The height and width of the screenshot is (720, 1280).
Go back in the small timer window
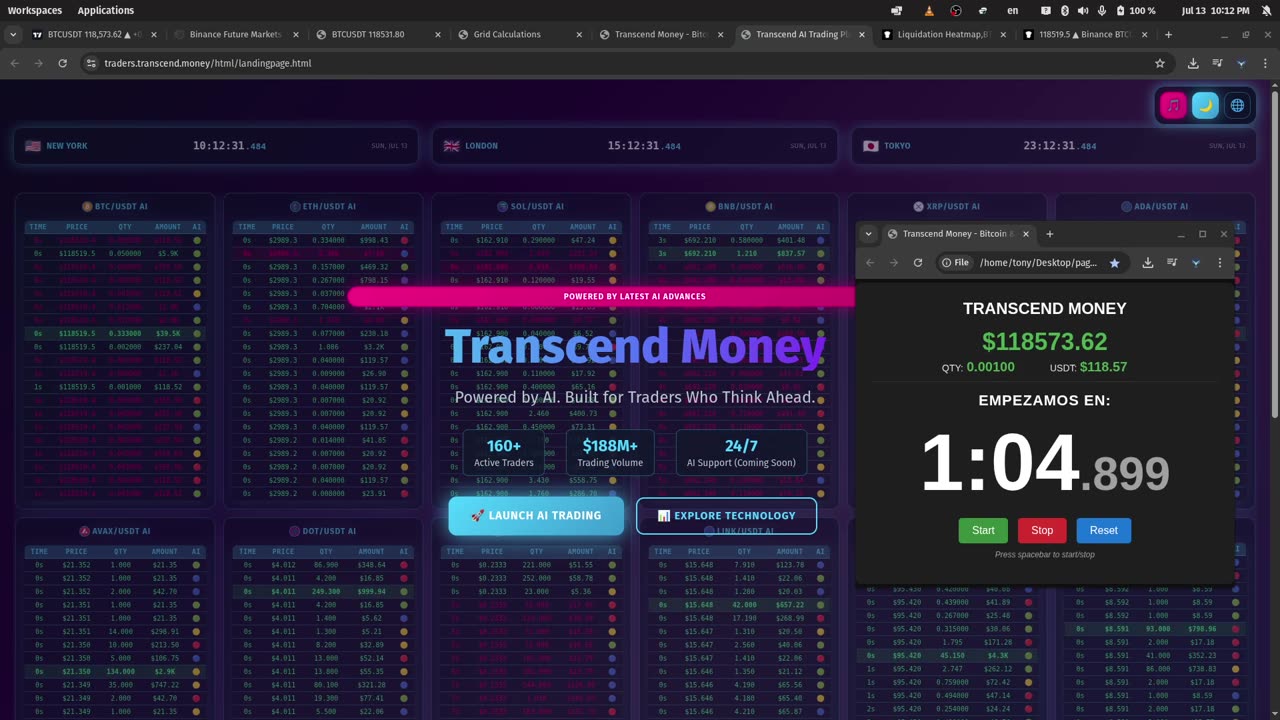(870, 263)
